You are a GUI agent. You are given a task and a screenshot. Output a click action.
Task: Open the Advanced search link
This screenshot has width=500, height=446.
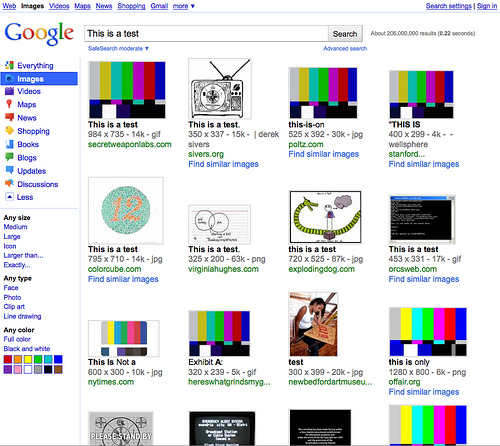345,48
